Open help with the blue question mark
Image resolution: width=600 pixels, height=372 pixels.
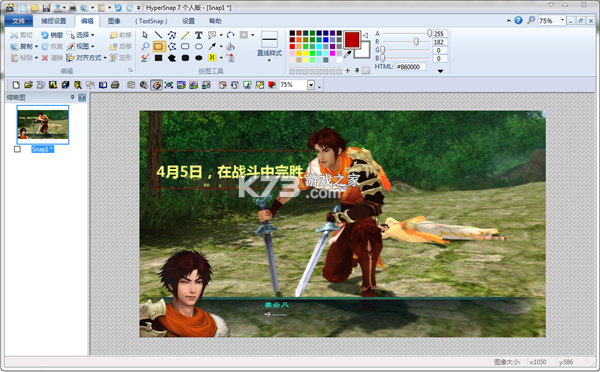pyautogui.click(x=518, y=21)
